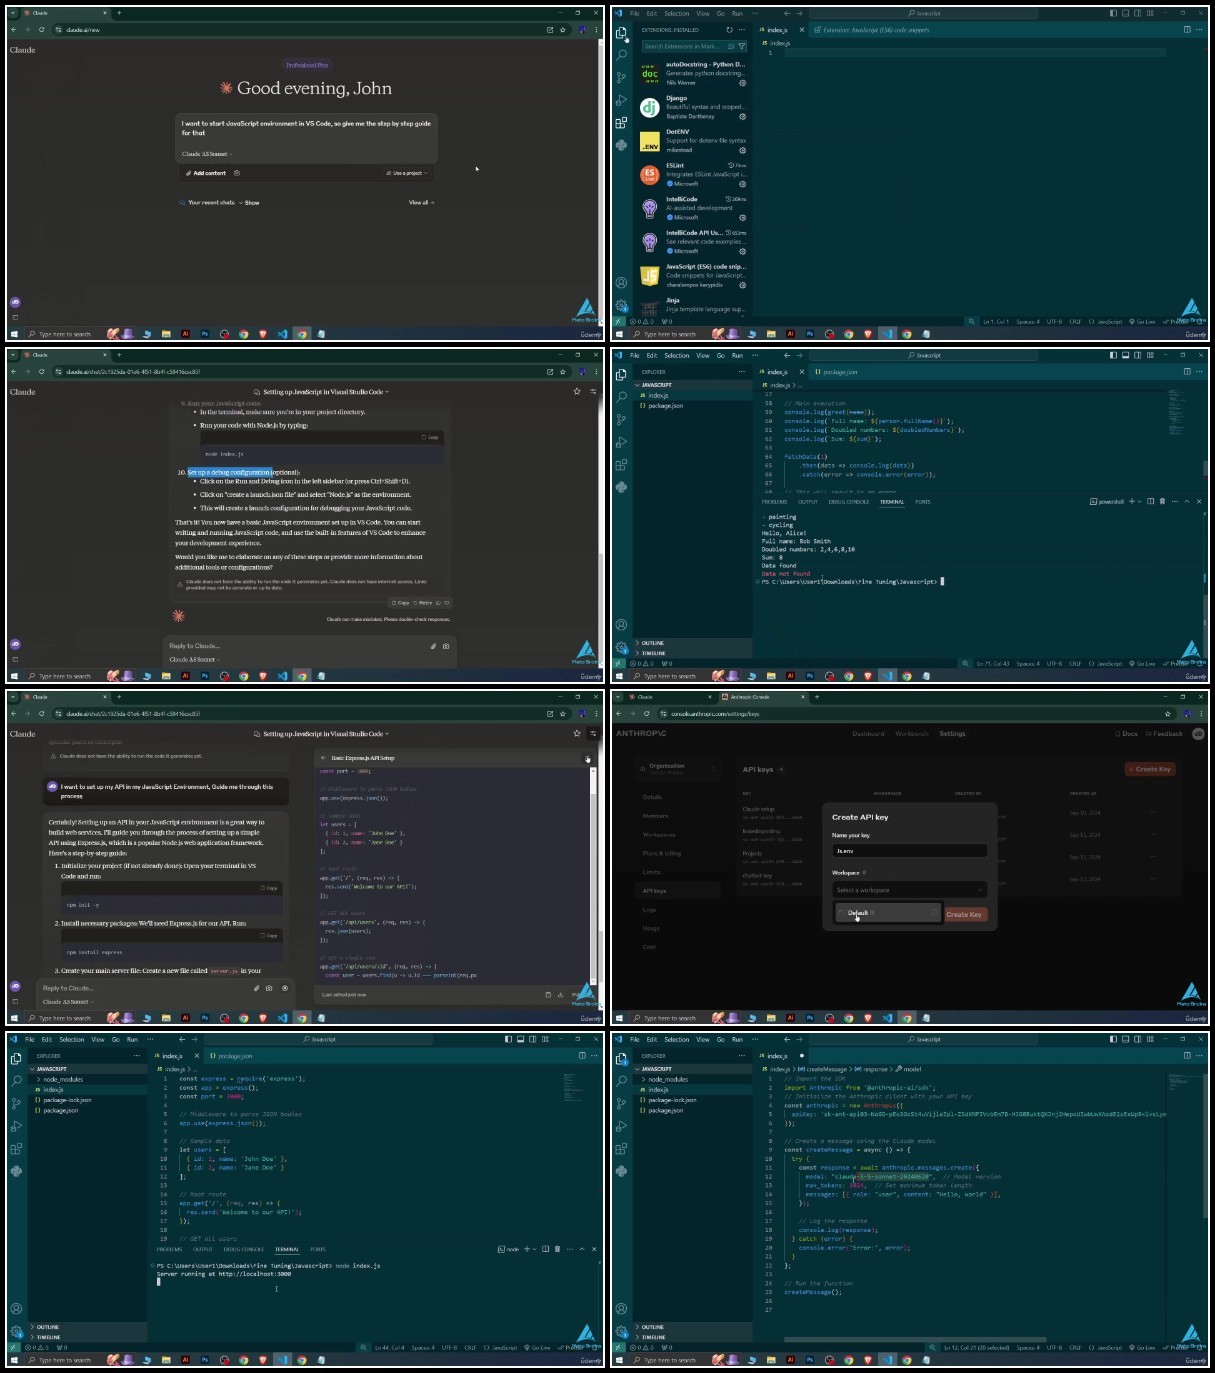Screen dimensions: 1215x1373
Task: Refresh the installed extensions list
Action: 729,30
